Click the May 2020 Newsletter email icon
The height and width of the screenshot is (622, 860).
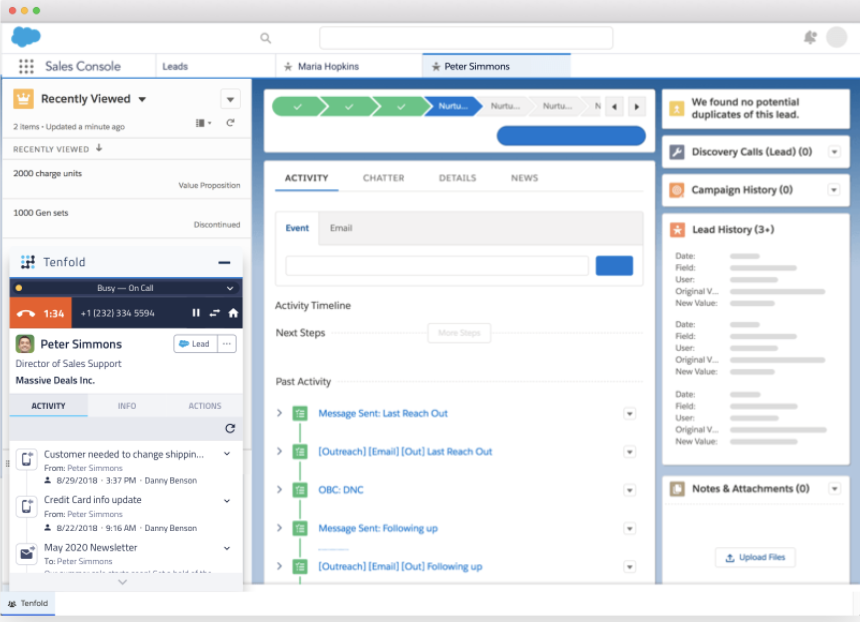[x=26, y=553]
